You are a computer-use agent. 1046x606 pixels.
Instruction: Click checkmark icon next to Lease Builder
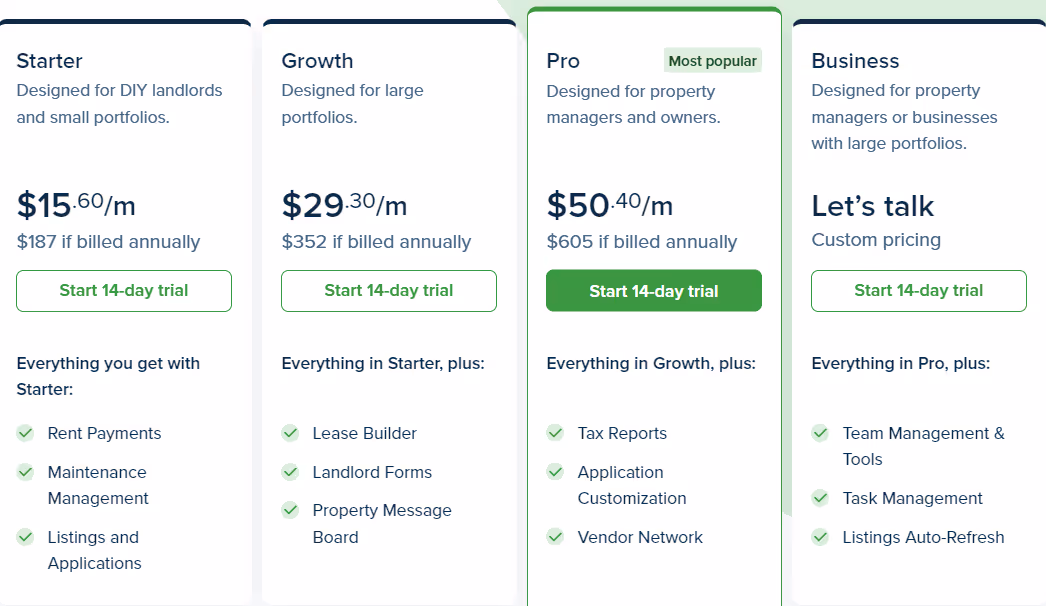pyautogui.click(x=290, y=433)
